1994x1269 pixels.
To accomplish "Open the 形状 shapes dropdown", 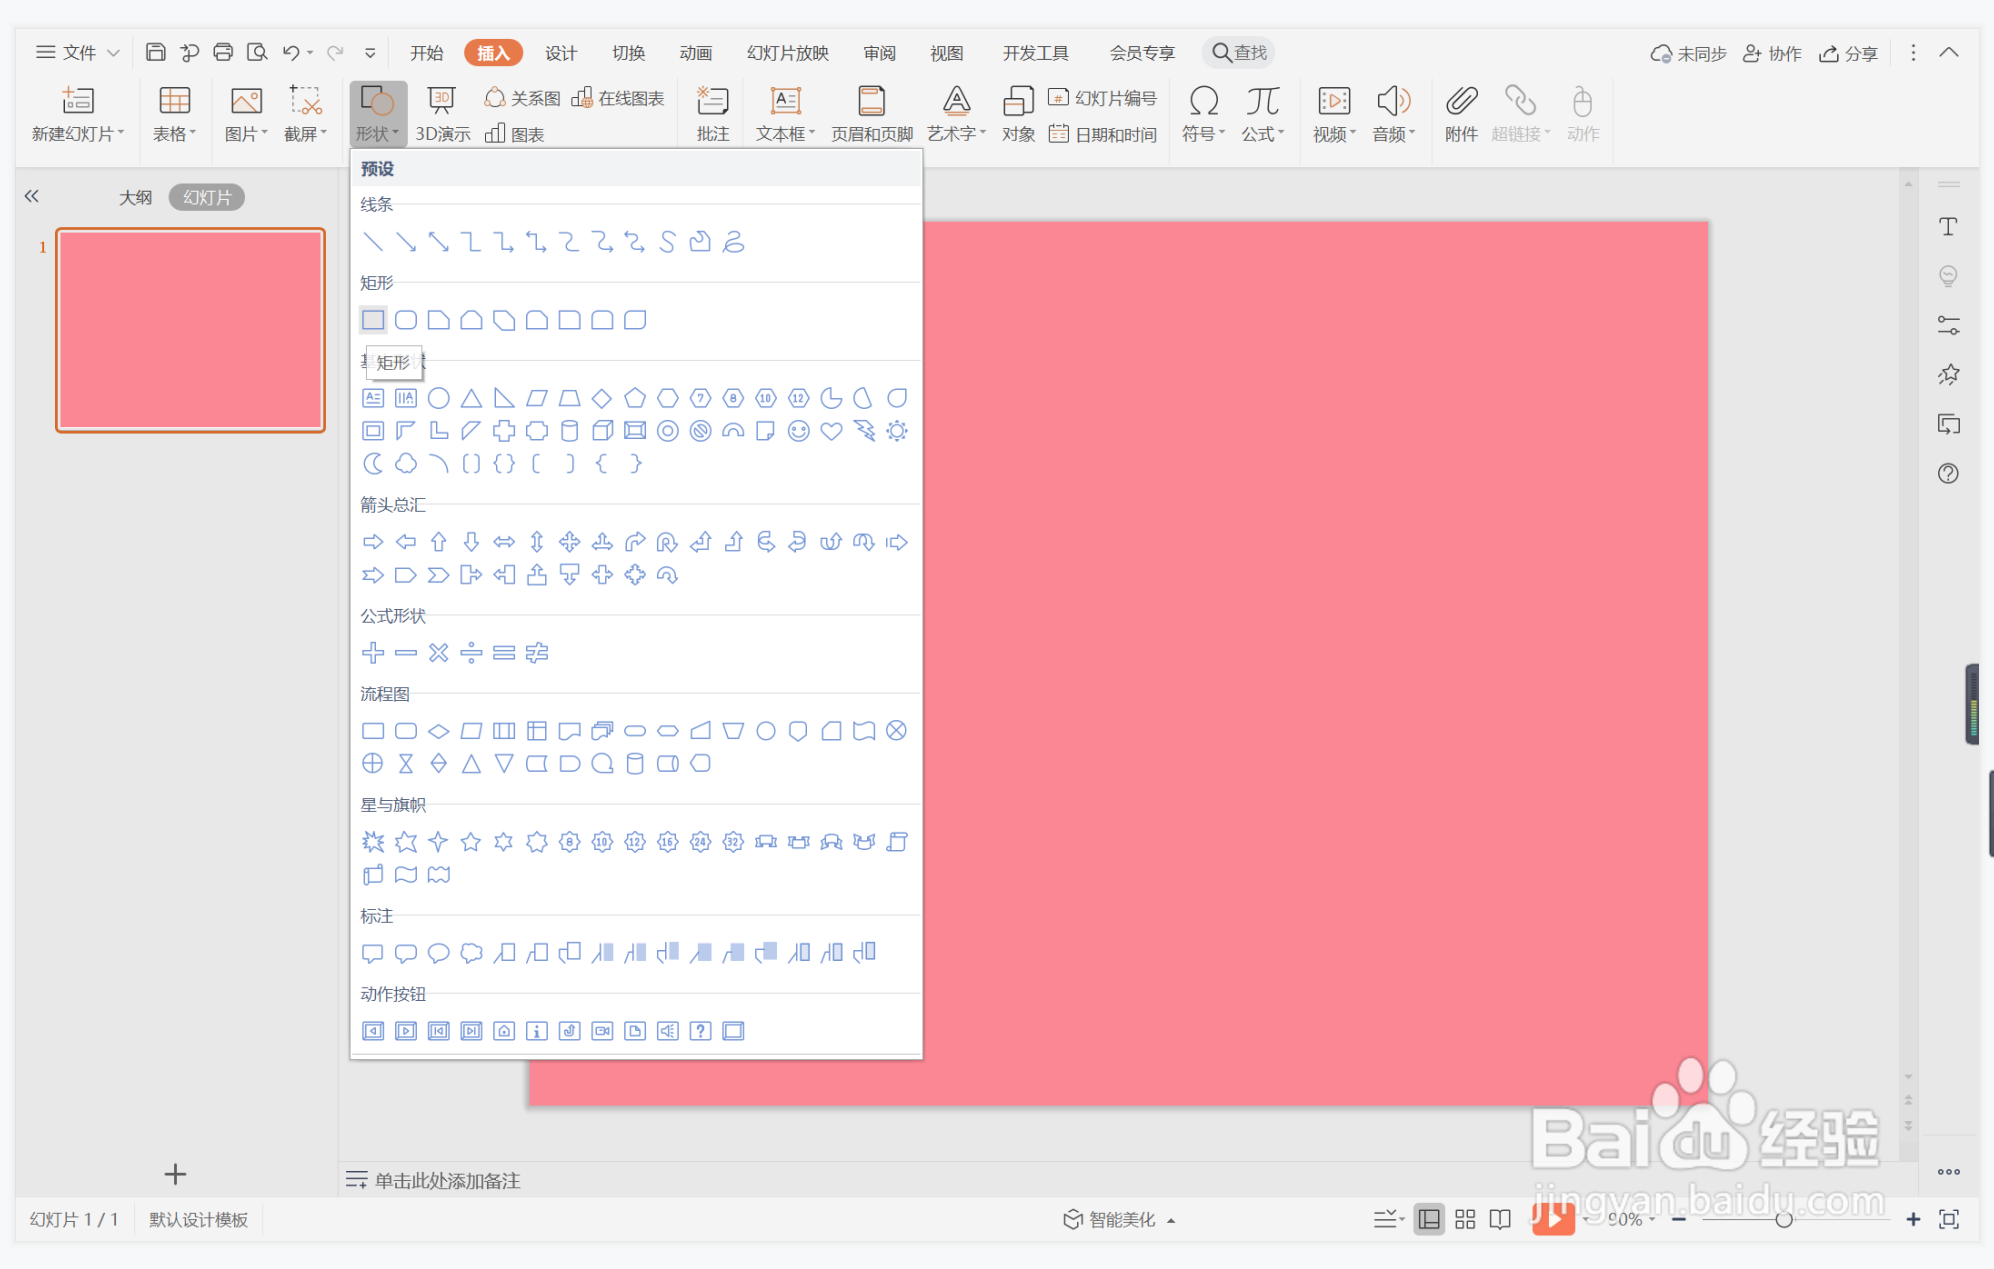I will click(377, 114).
